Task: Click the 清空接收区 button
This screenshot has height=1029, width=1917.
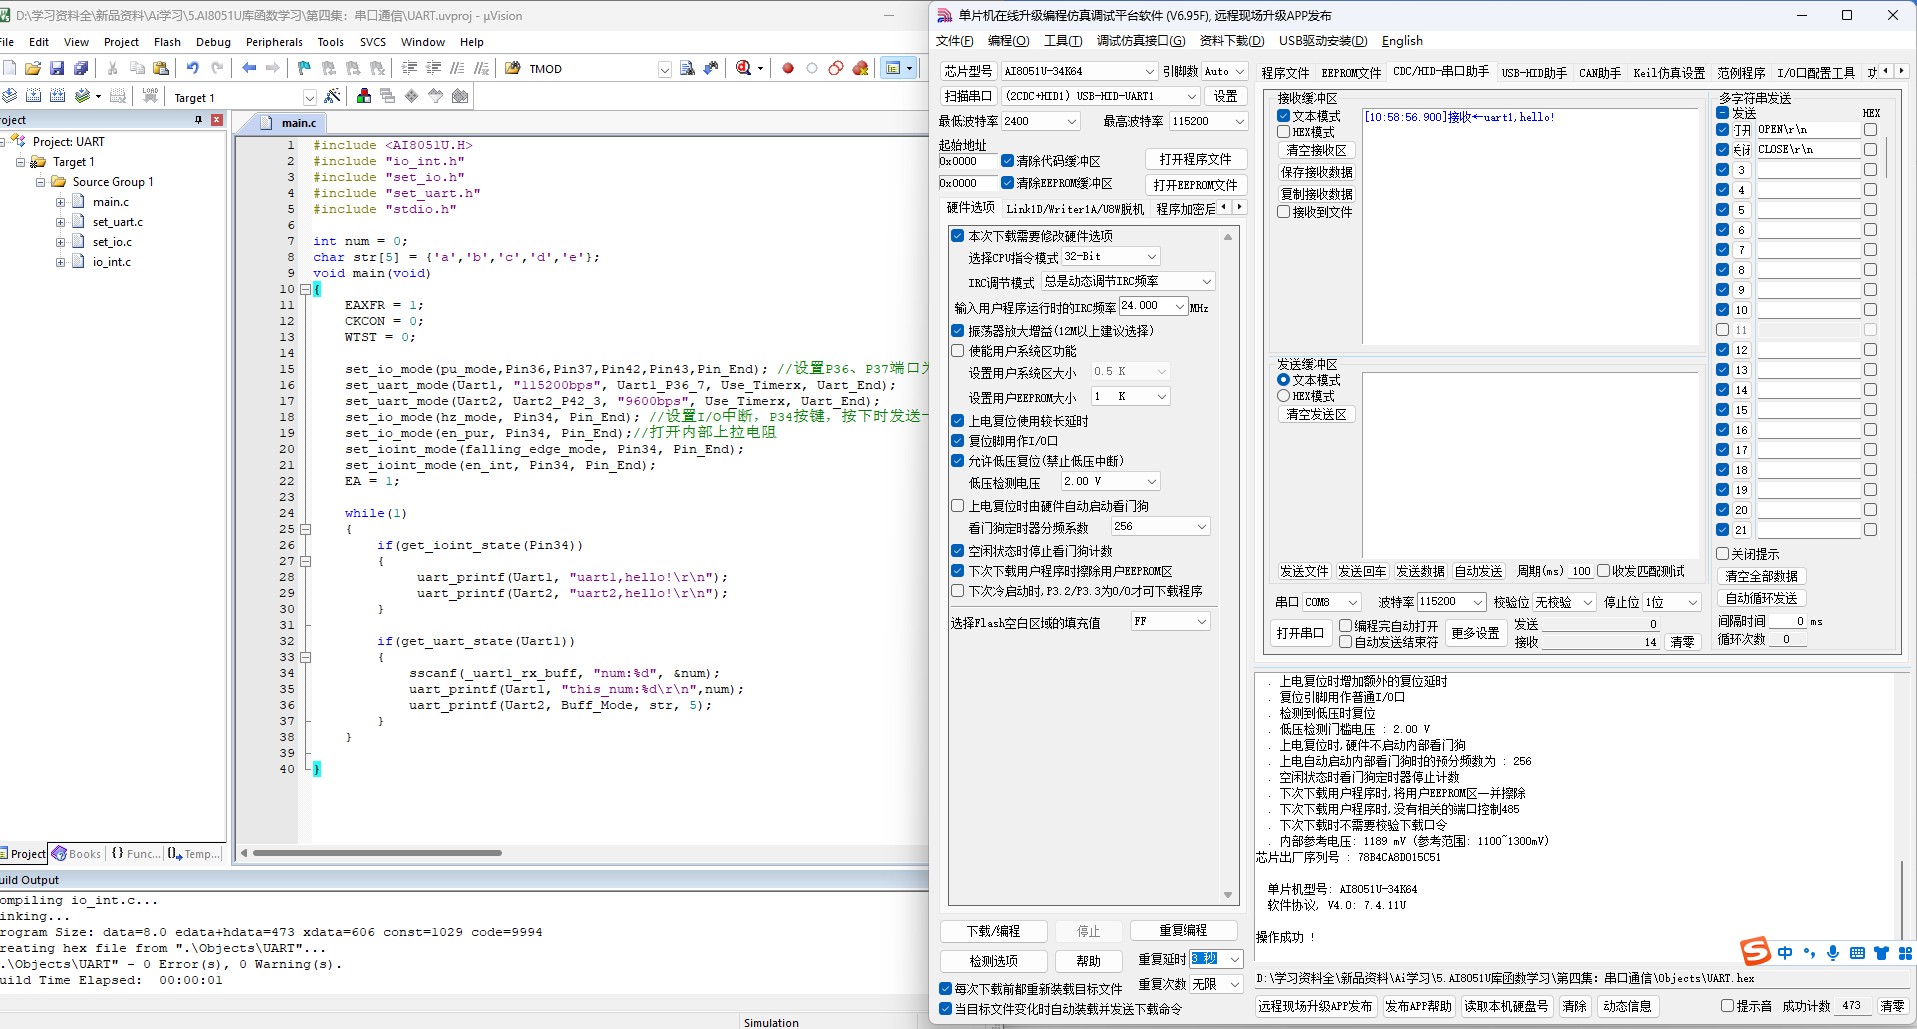Action: click(1316, 150)
